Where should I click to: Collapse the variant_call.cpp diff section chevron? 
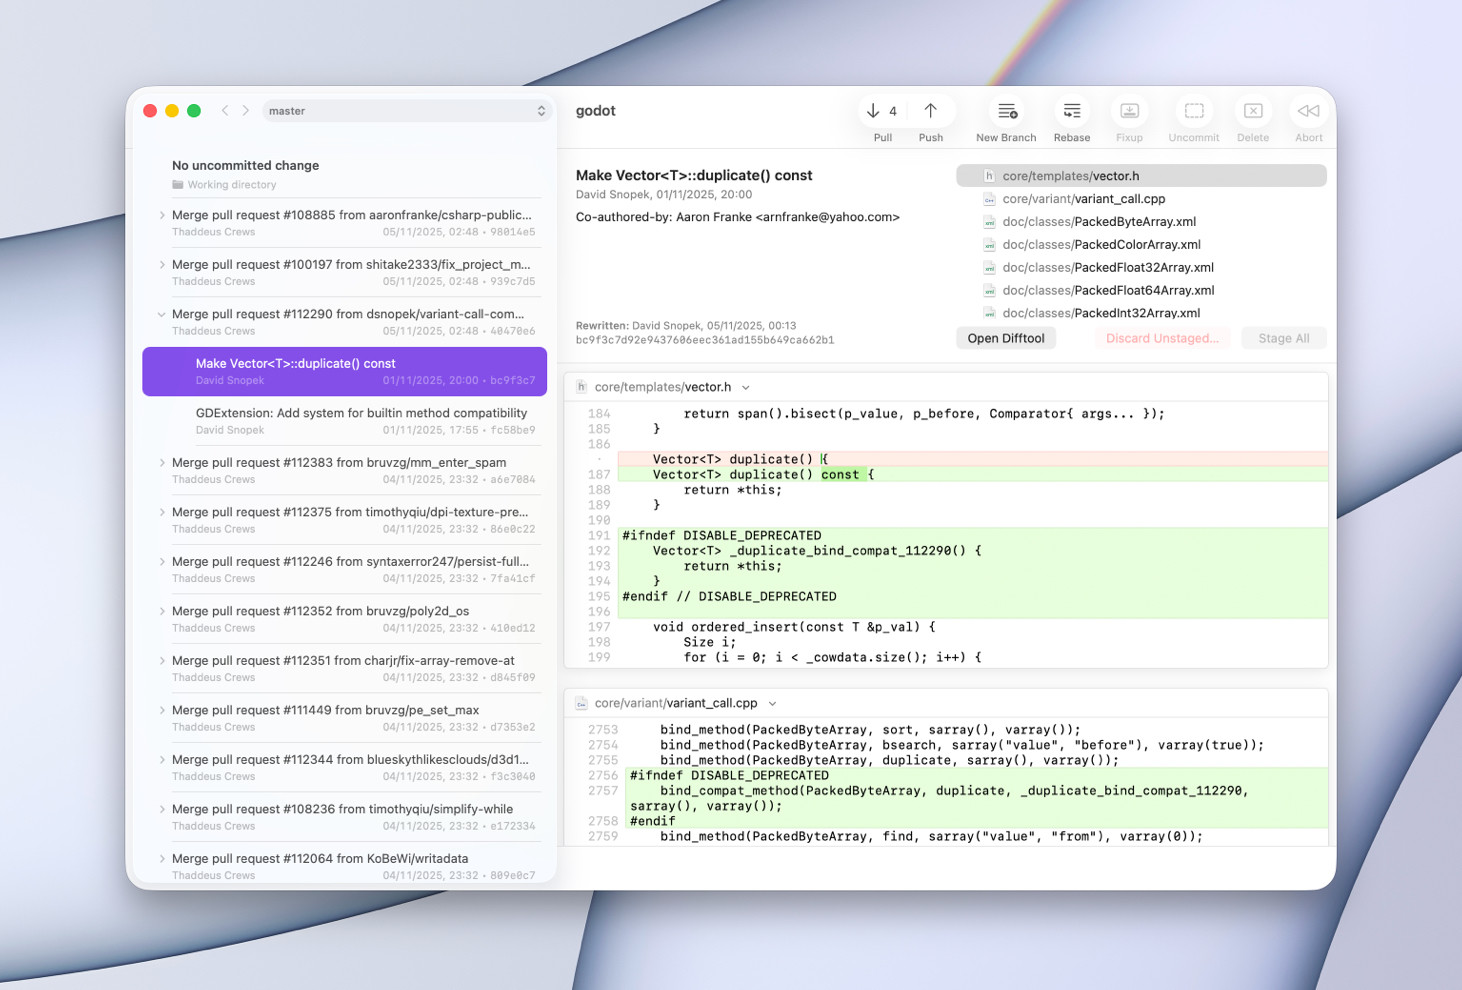tap(772, 704)
